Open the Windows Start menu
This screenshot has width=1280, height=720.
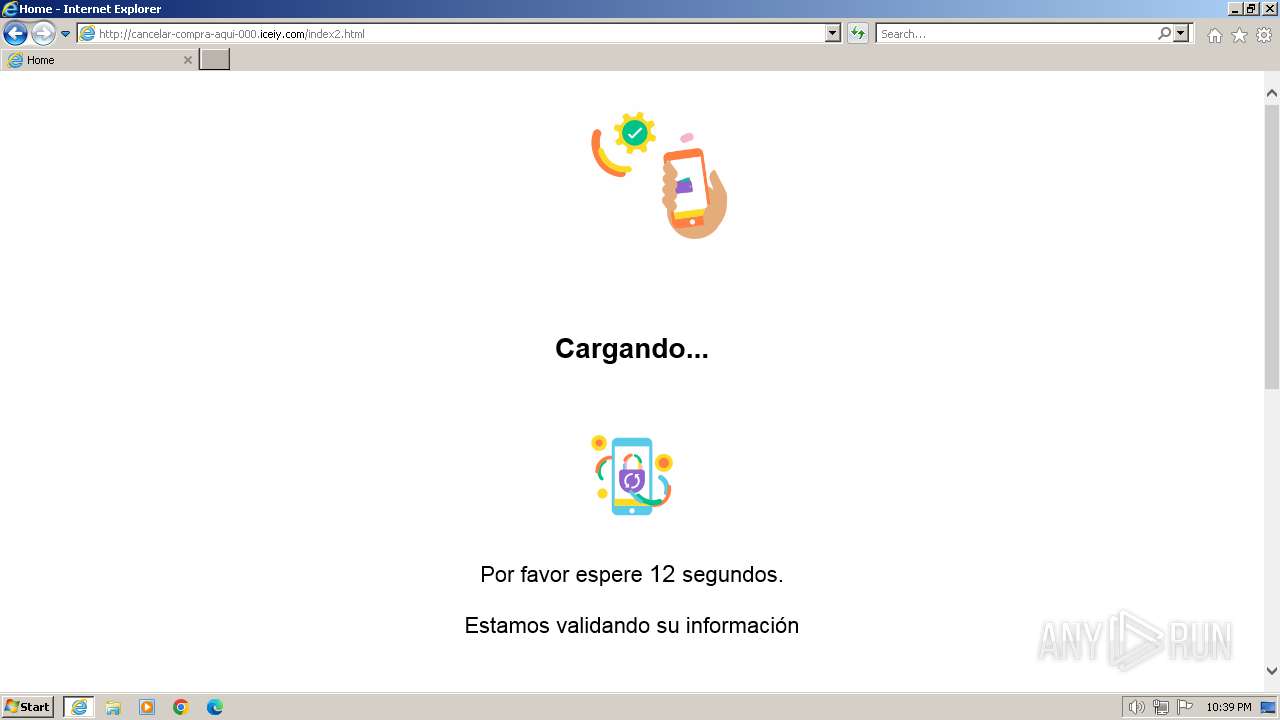[28, 707]
